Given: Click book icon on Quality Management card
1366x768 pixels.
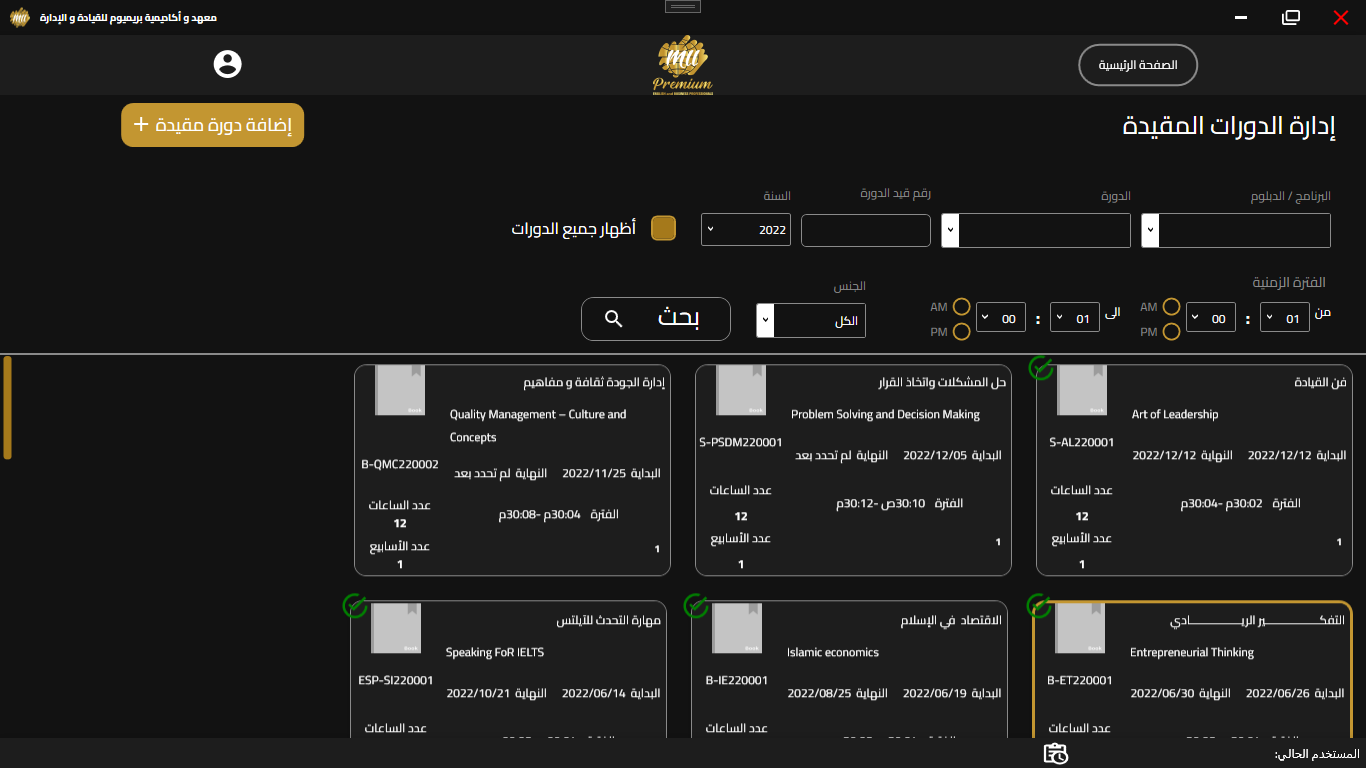Looking at the screenshot, I should [x=400, y=390].
